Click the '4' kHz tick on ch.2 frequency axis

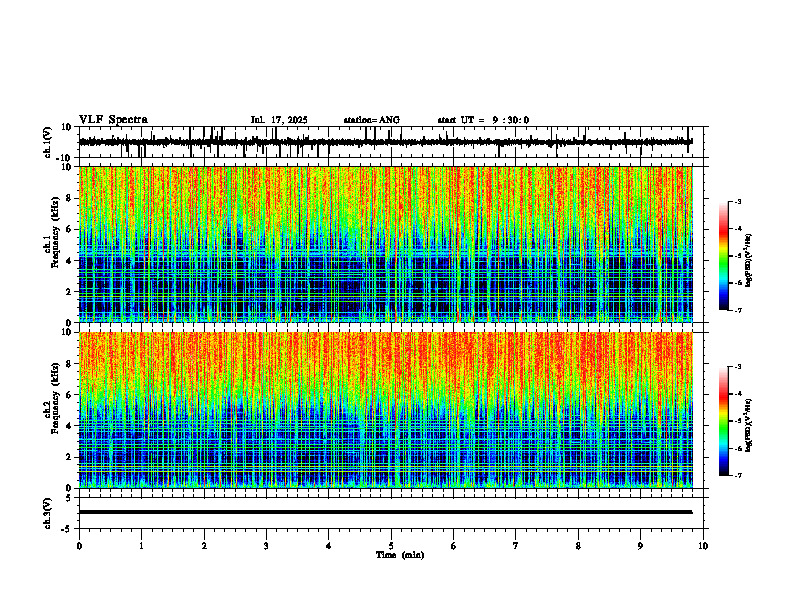tap(70, 426)
